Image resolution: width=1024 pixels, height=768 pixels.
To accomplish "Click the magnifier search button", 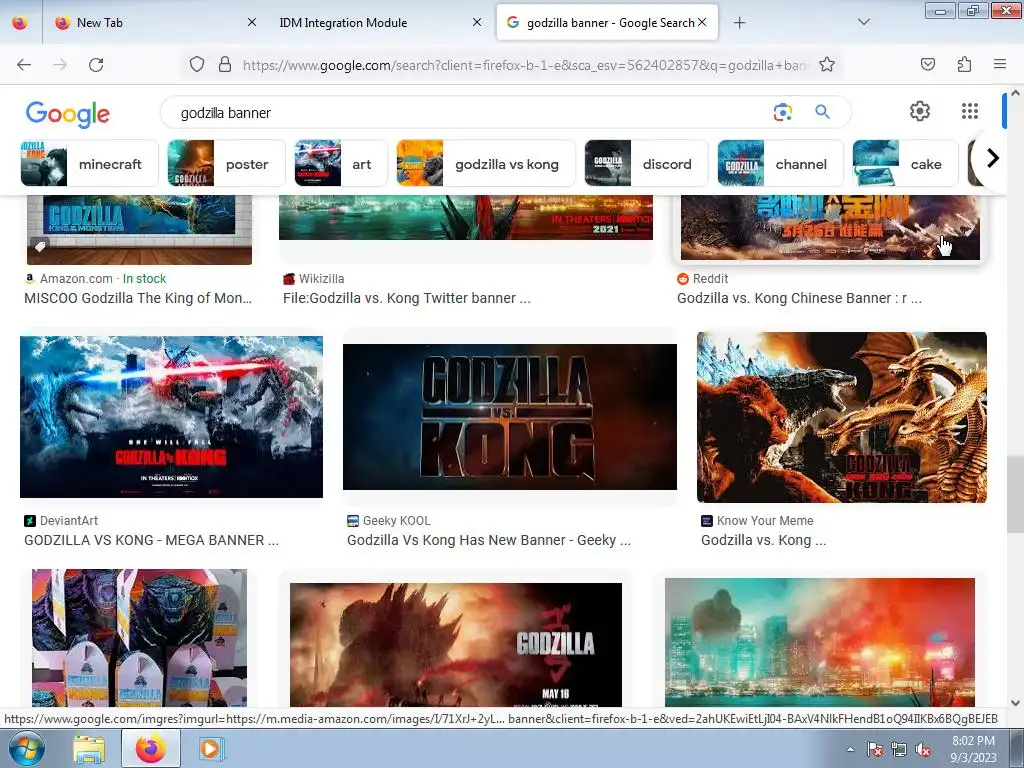I will click(x=822, y=112).
